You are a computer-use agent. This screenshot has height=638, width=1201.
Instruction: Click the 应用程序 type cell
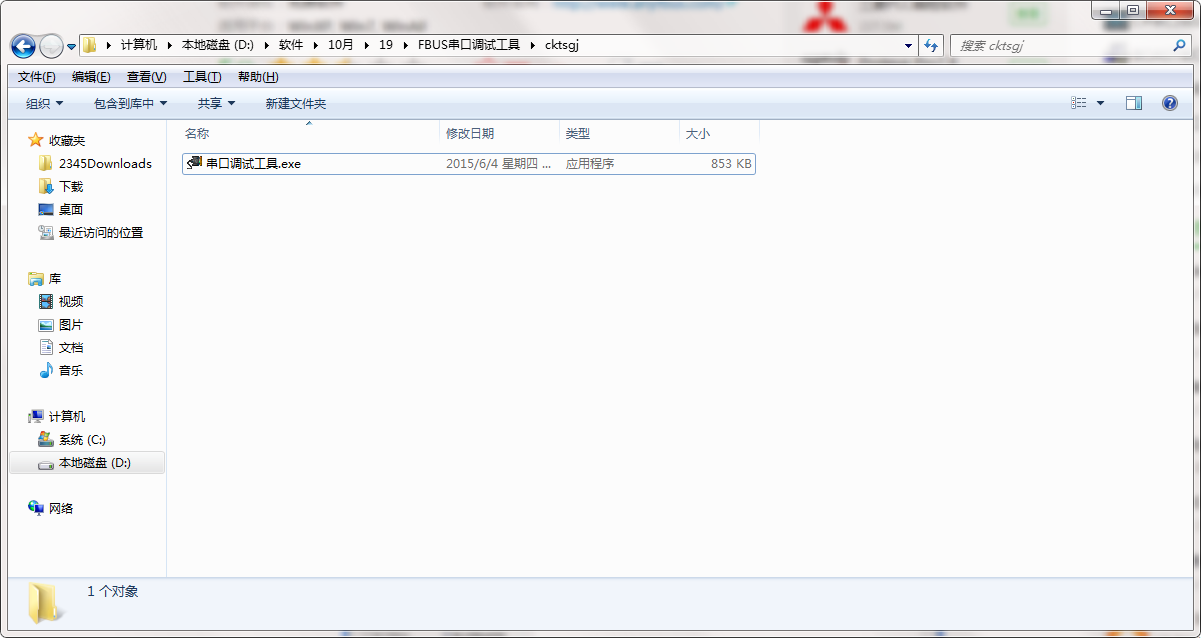(590, 163)
